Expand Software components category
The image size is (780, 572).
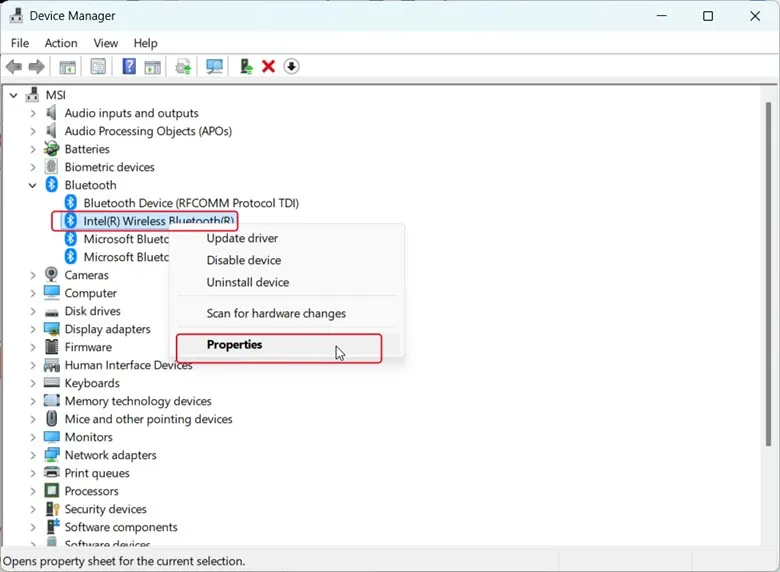(33, 527)
